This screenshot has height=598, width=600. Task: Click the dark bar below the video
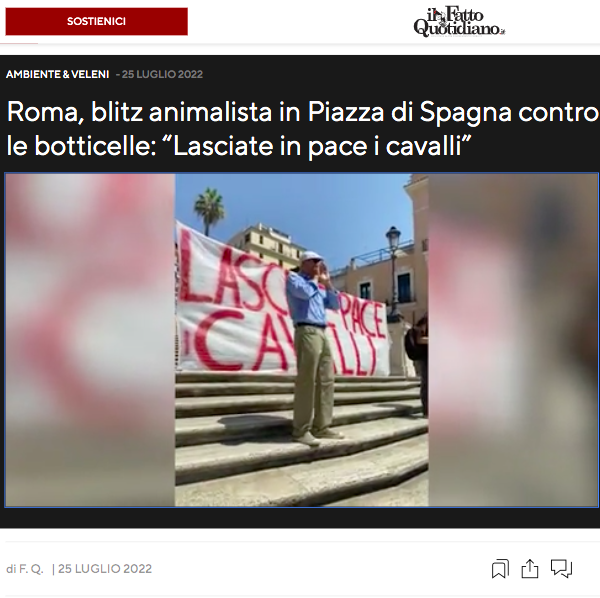click(x=300, y=518)
